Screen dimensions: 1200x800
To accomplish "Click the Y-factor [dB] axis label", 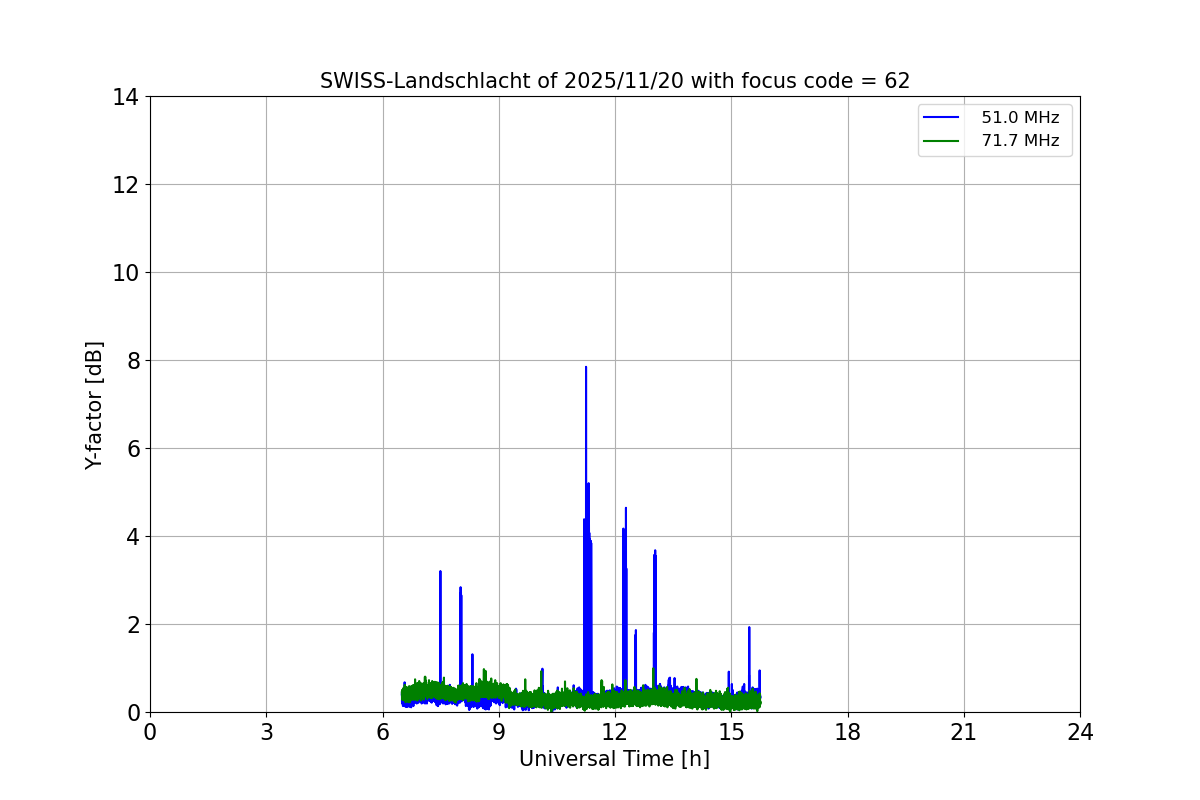I will click(94, 405).
